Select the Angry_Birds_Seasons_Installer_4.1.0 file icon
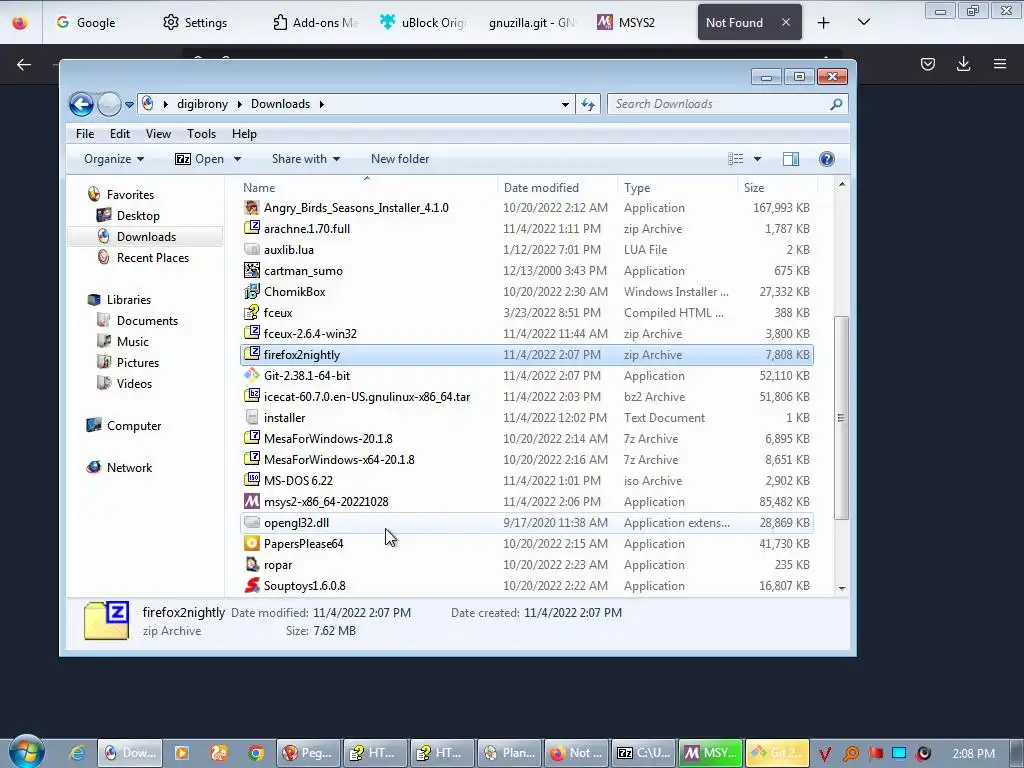 tap(251, 208)
